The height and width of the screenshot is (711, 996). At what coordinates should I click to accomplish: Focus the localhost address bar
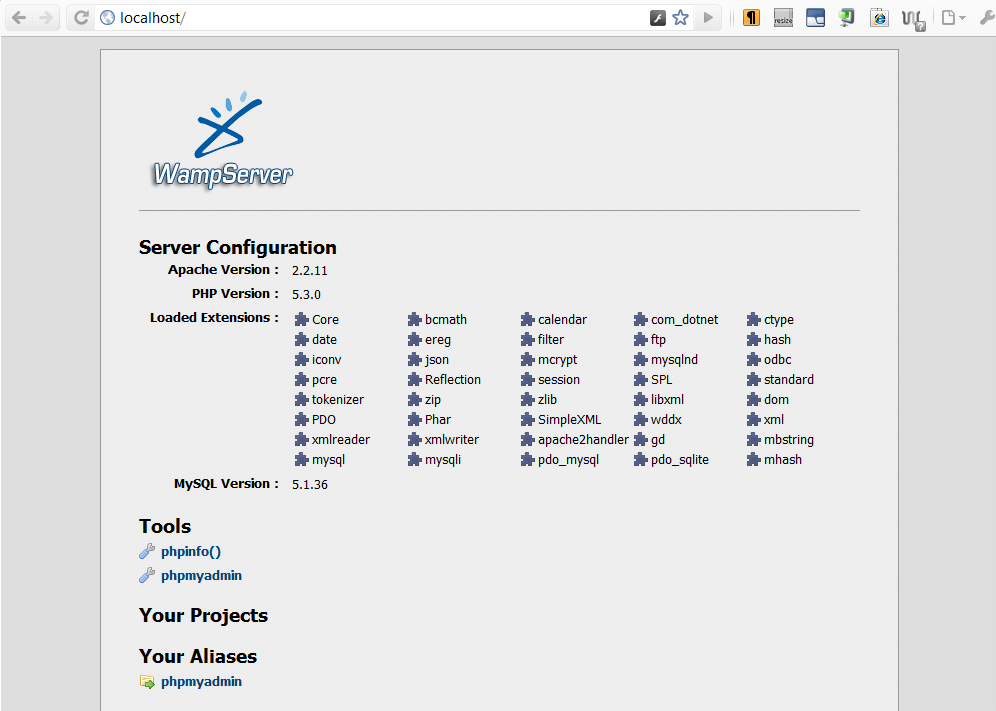pyautogui.click(x=375, y=18)
